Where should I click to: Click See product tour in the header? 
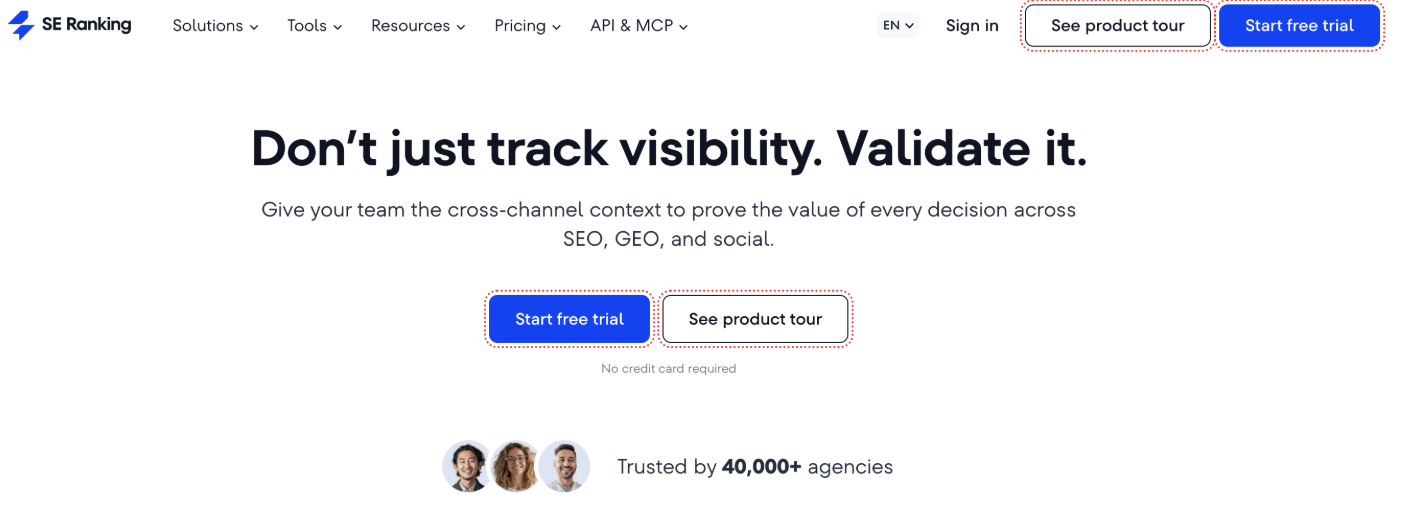click(1117, 26)
